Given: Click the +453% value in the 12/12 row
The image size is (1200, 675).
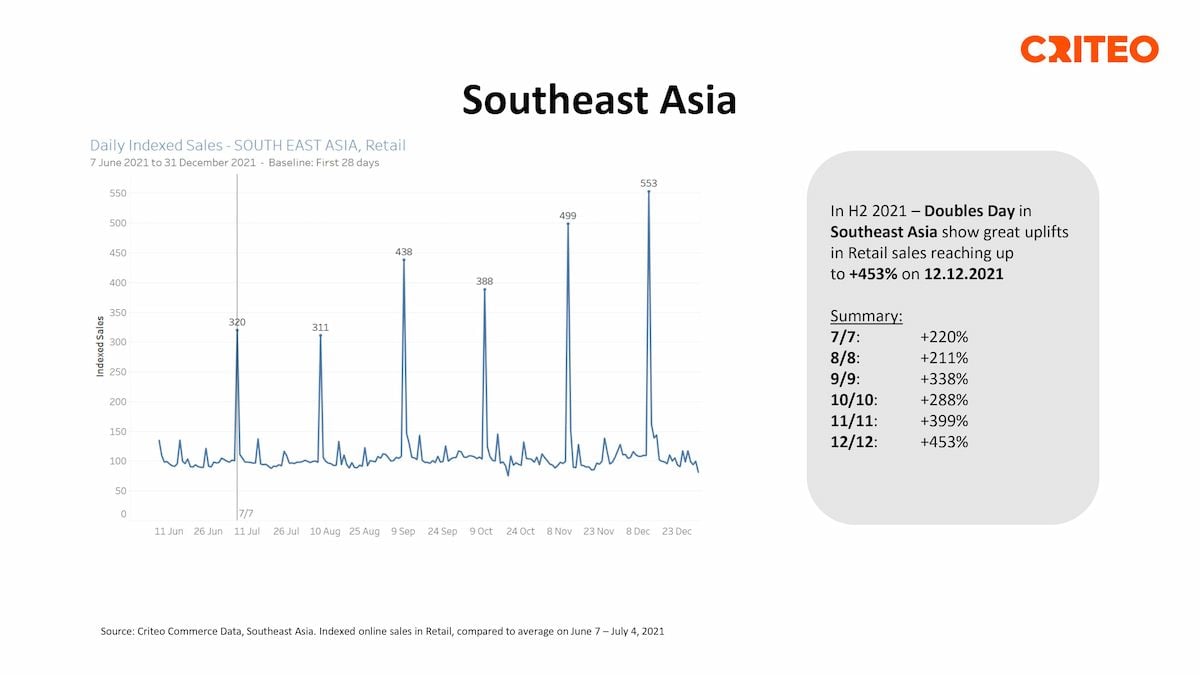Looking at the screenshot, I should [x=944, y=442].
